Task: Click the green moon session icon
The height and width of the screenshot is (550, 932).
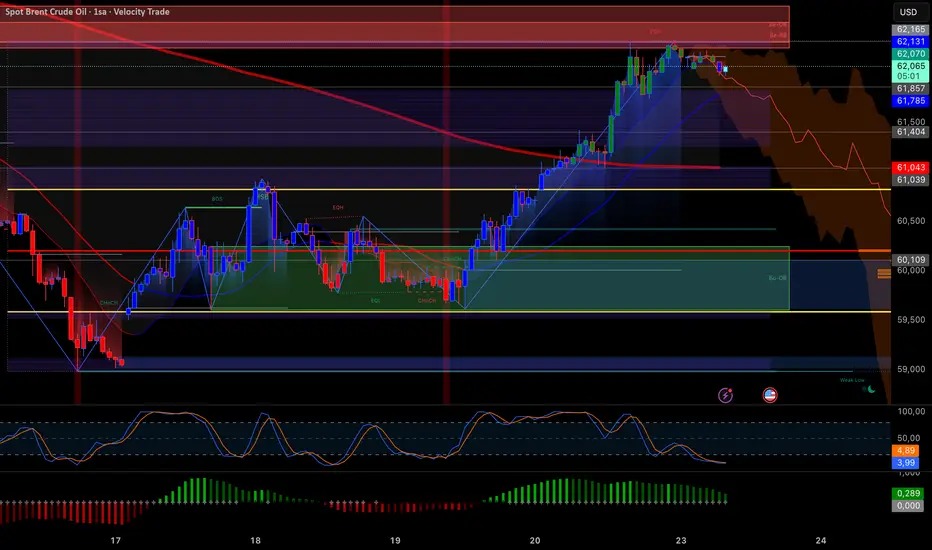Action: [871, 389]
